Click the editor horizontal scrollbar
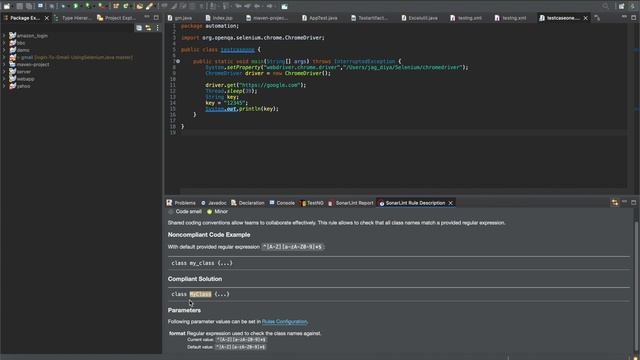 tap(403, 191)
